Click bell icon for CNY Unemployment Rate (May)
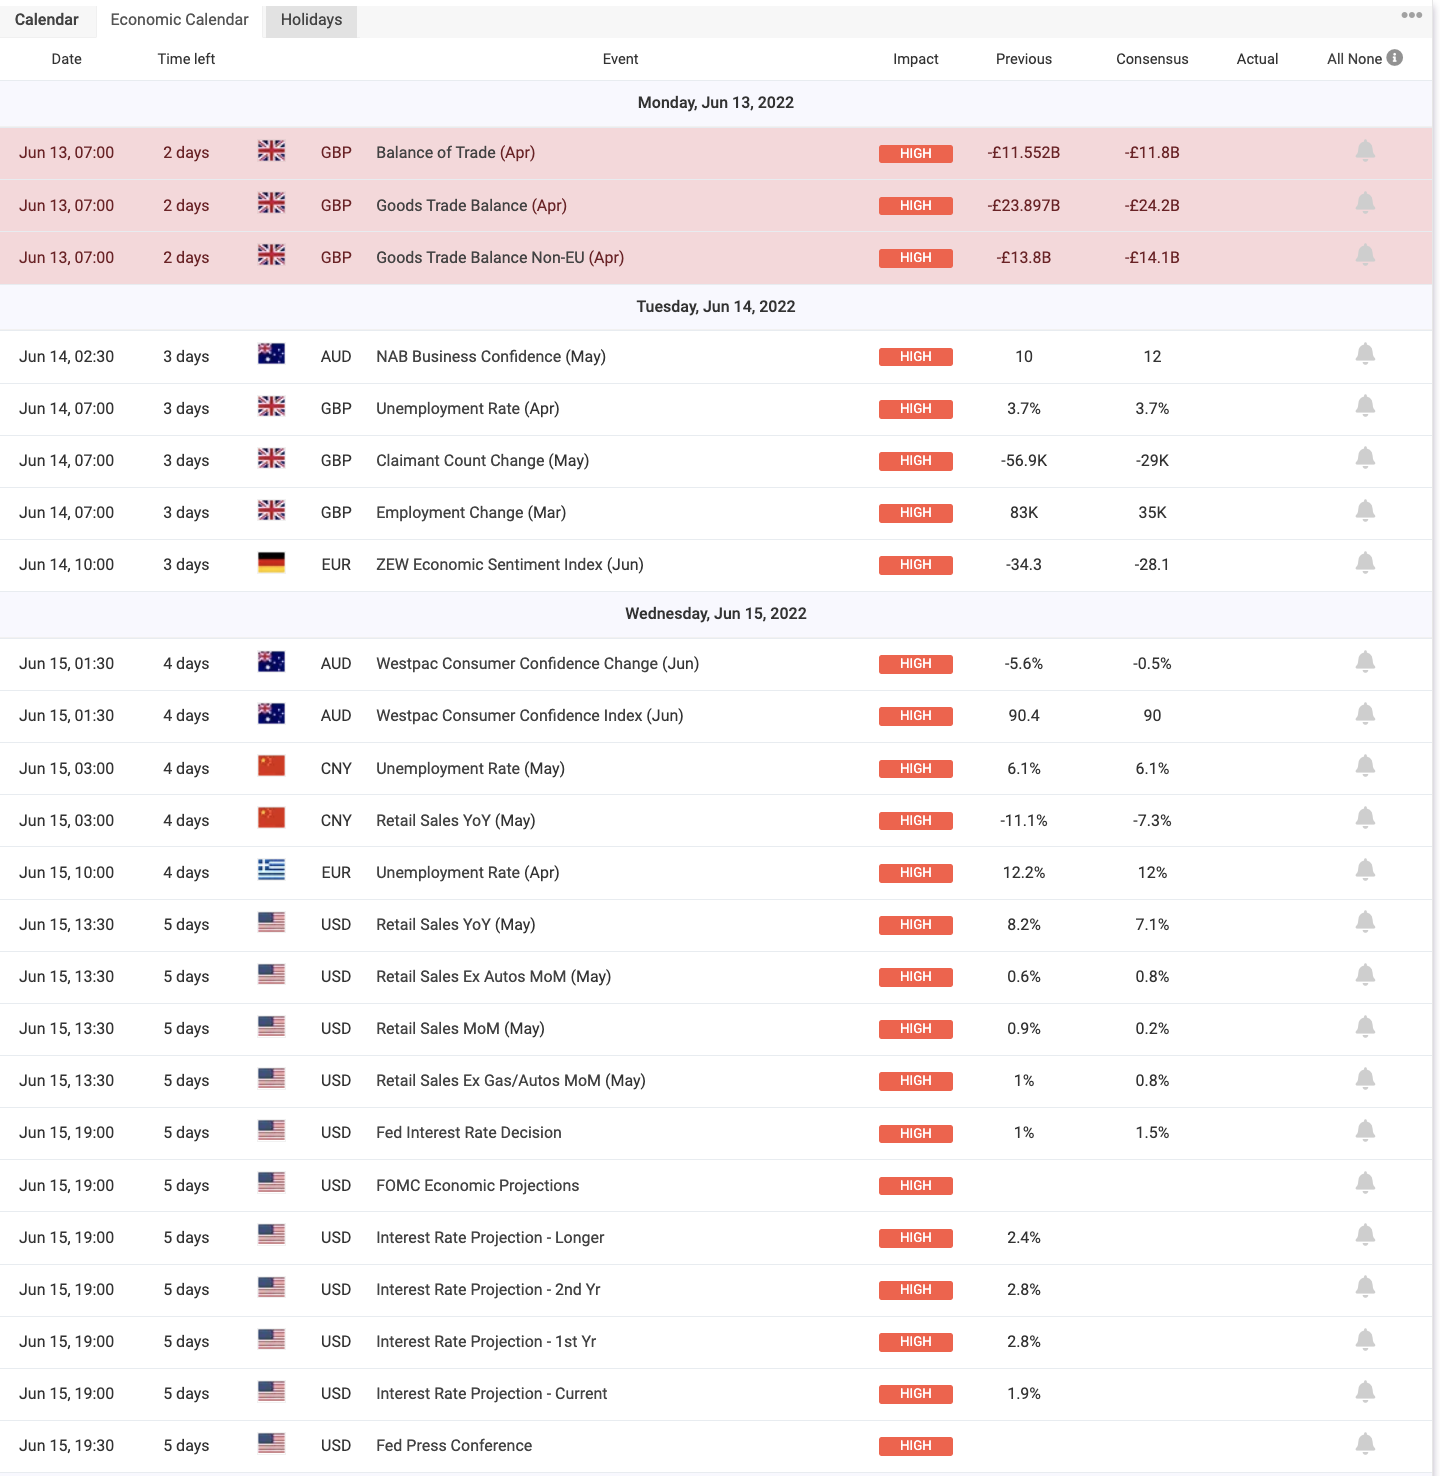Image resolution: width=1440 pixels, height=1476 pixels. (x=1365, y=766)
